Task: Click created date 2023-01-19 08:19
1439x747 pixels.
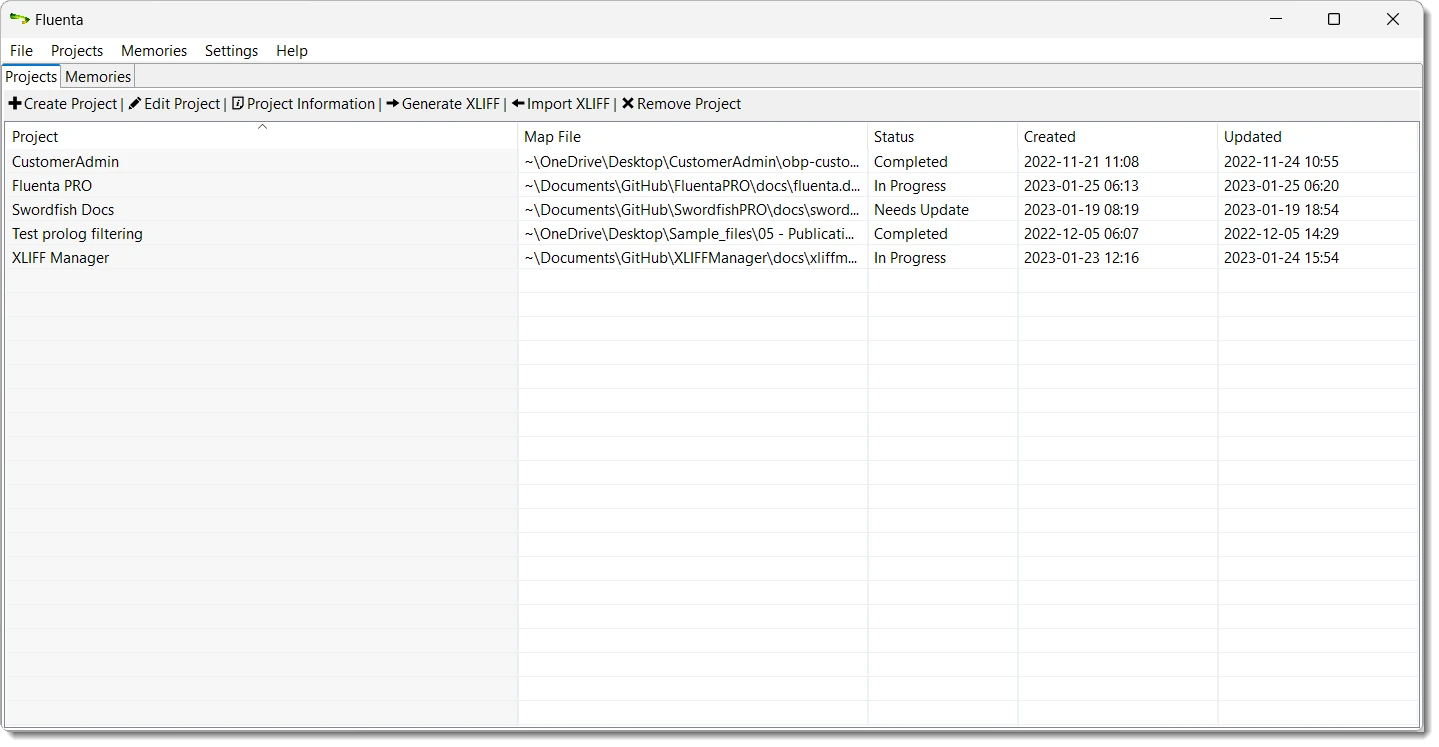Action: tap(1081, 210)
